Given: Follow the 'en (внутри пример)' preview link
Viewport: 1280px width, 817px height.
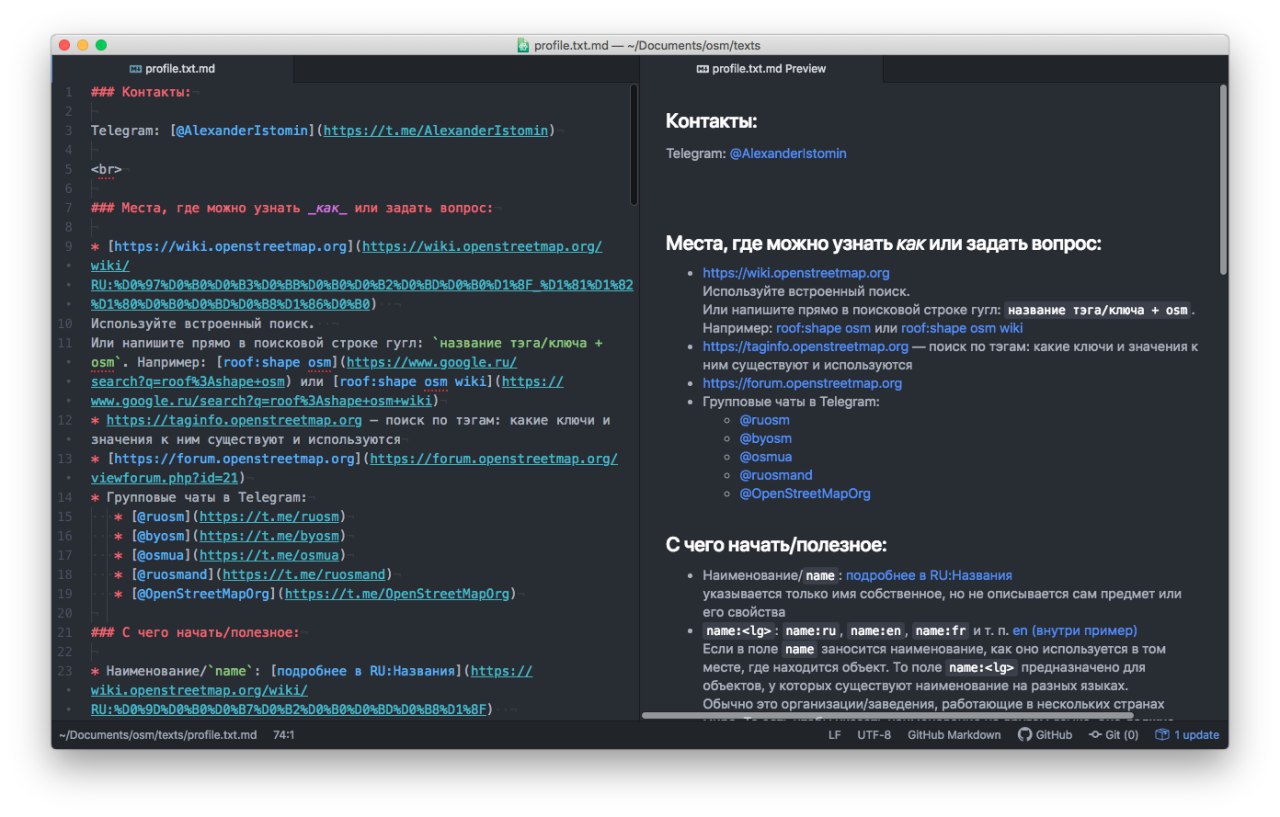Looking at the screenshot, I should click(x=1075, y=631).
